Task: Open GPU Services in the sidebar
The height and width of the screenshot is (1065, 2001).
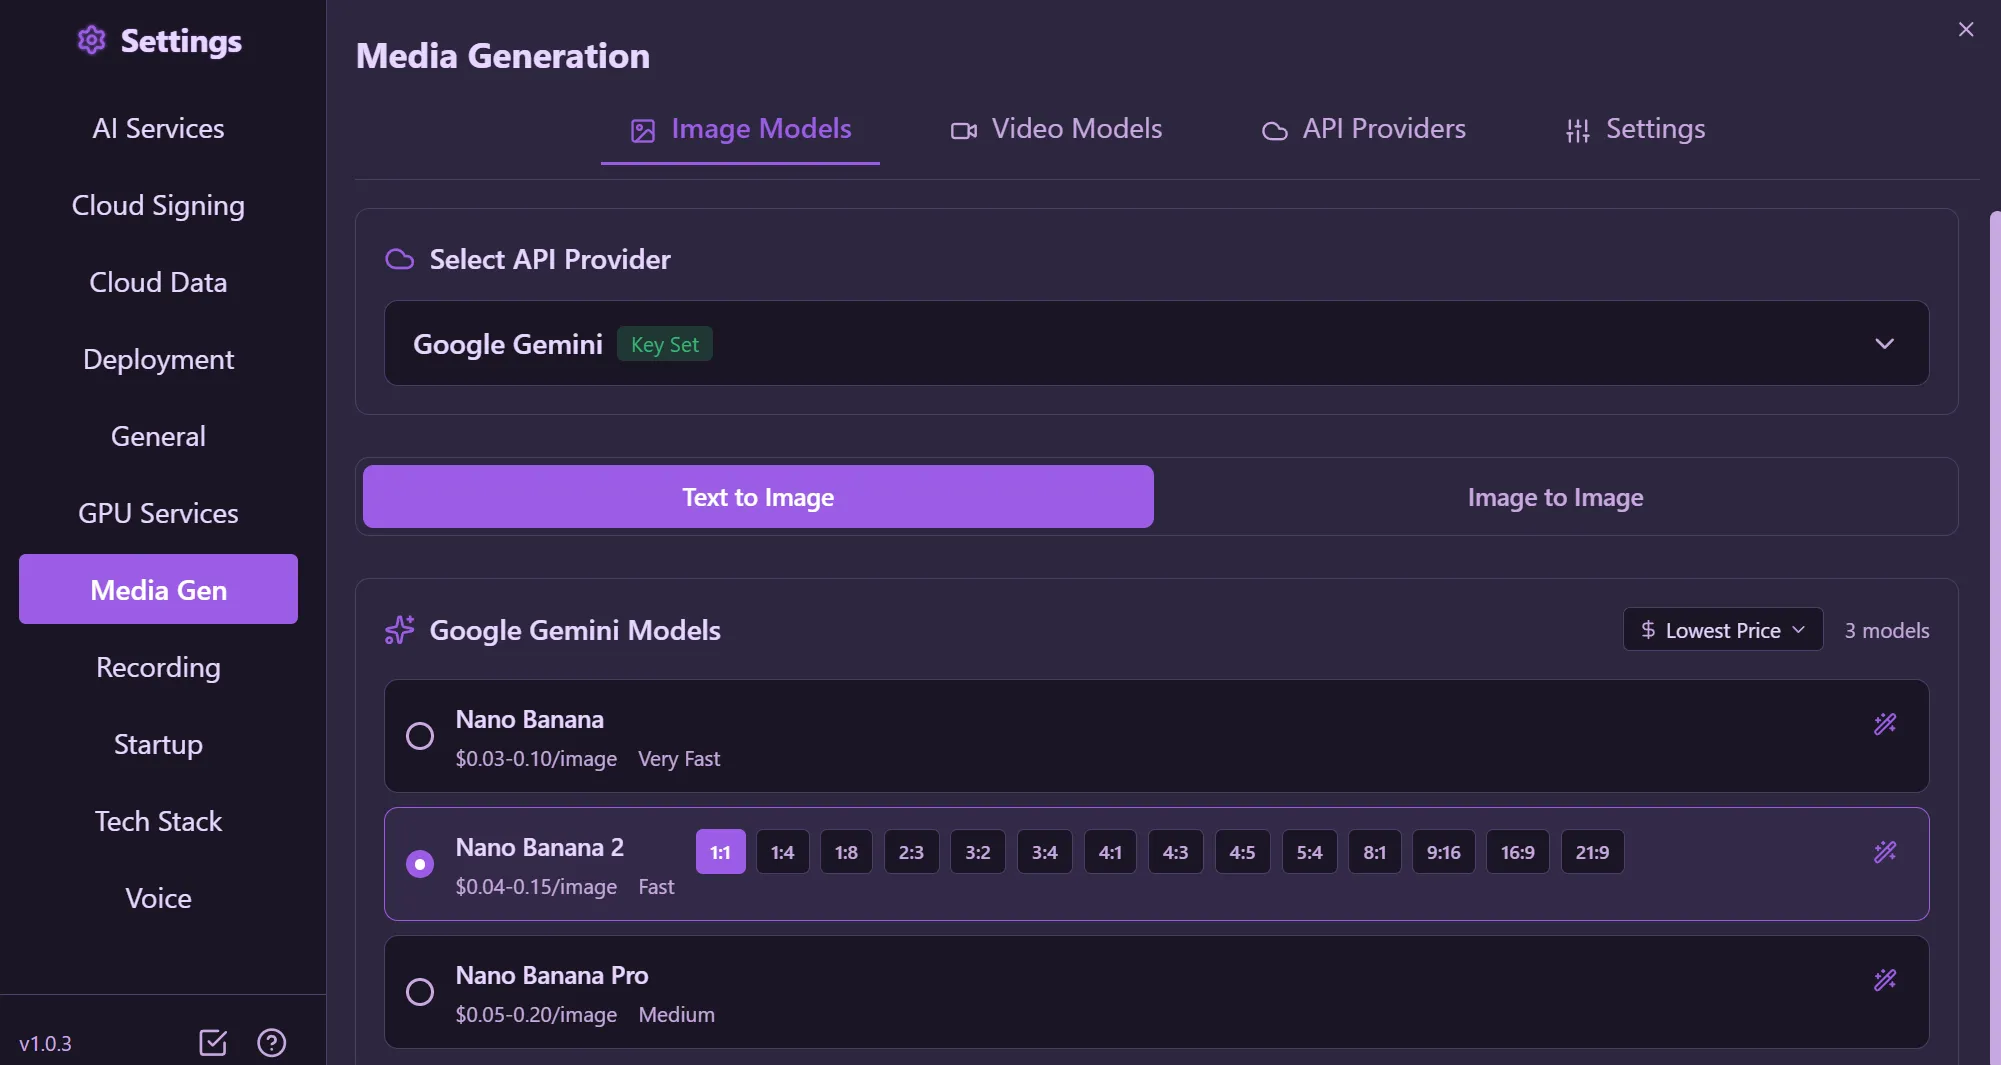Action: tap(158, 513)
